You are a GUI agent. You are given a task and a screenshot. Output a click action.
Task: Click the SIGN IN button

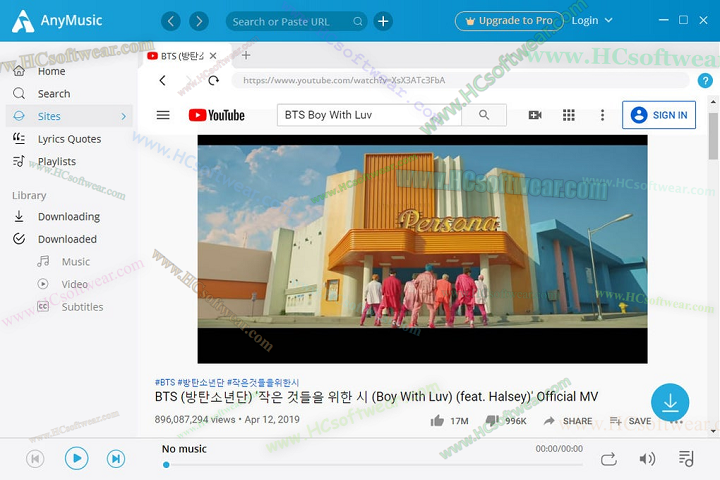(659, 115)
